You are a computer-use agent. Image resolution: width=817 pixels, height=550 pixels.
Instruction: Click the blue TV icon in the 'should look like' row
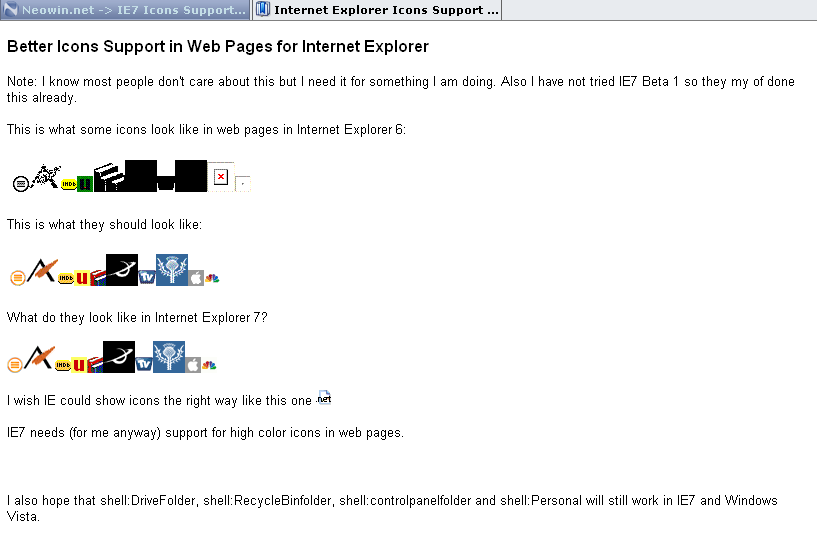point(146,278)
